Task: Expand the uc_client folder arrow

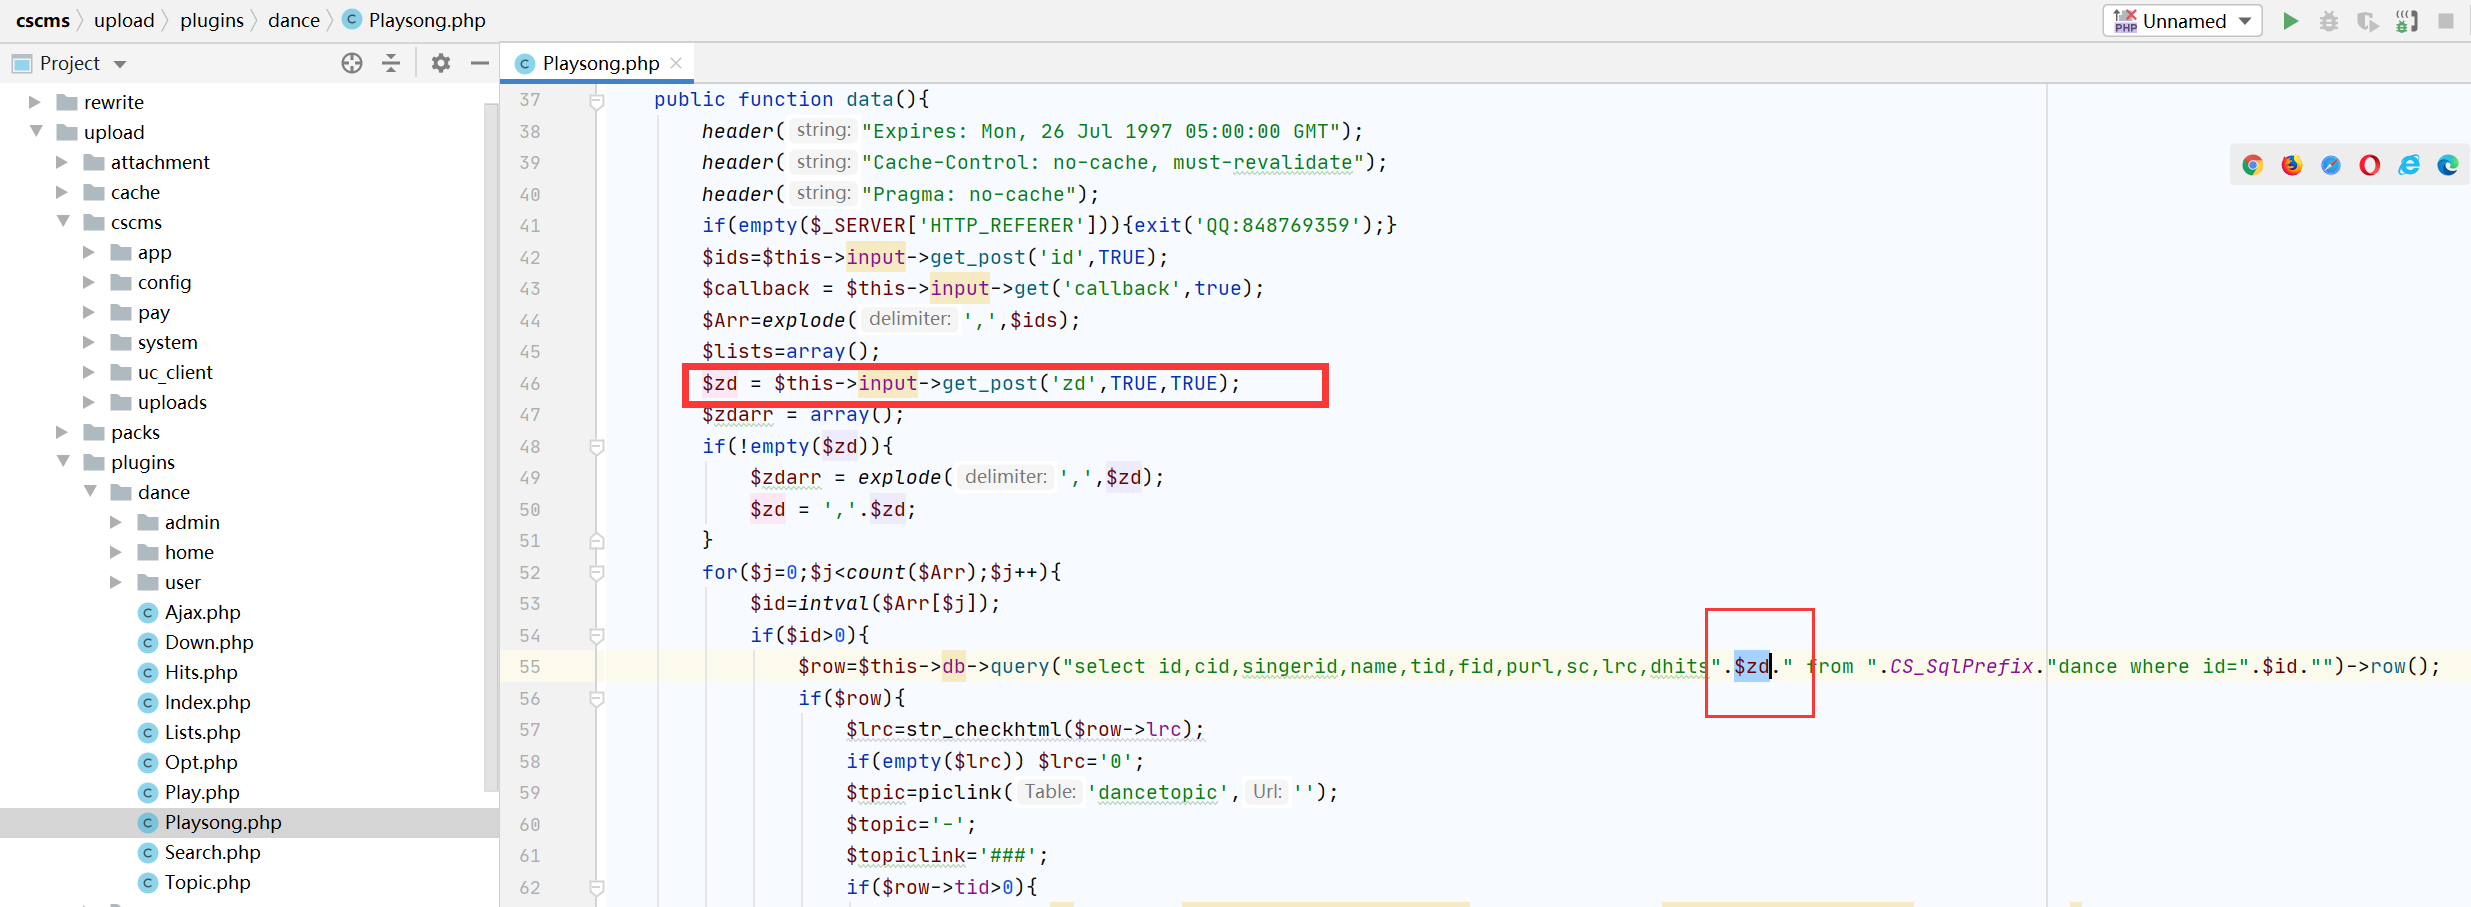Action: [x=89, y=372]
